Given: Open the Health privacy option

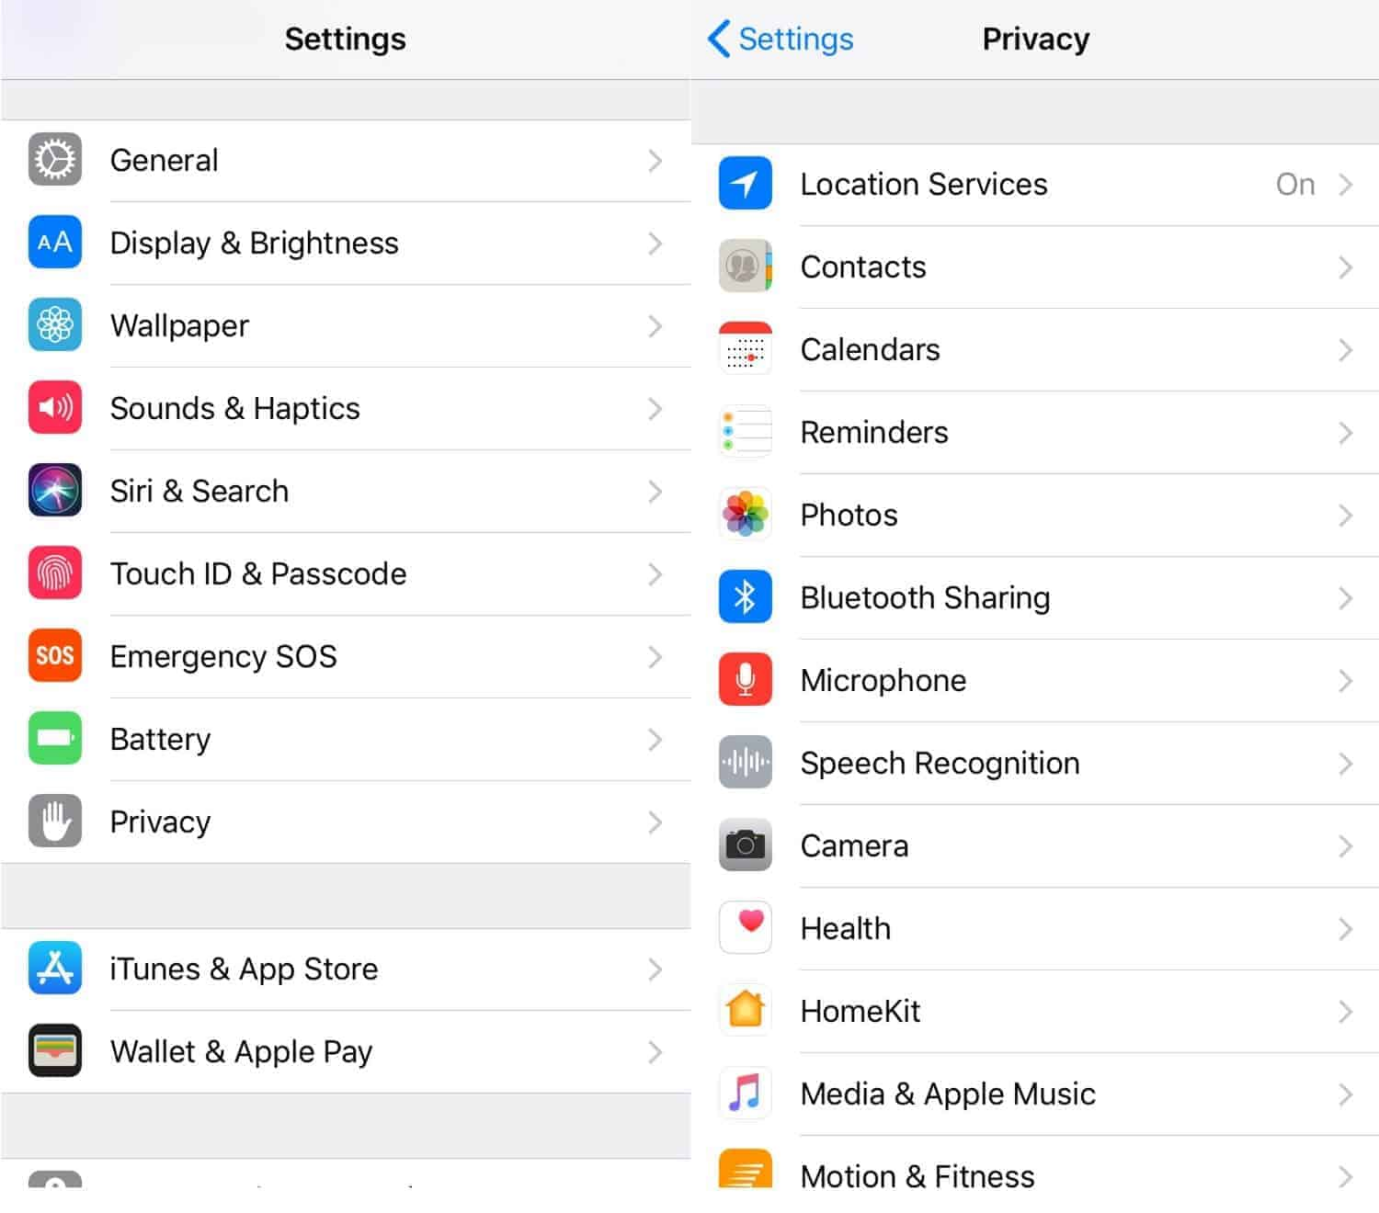Looking at the screenshot, I should pyautogui.click(x=845, y=929).
